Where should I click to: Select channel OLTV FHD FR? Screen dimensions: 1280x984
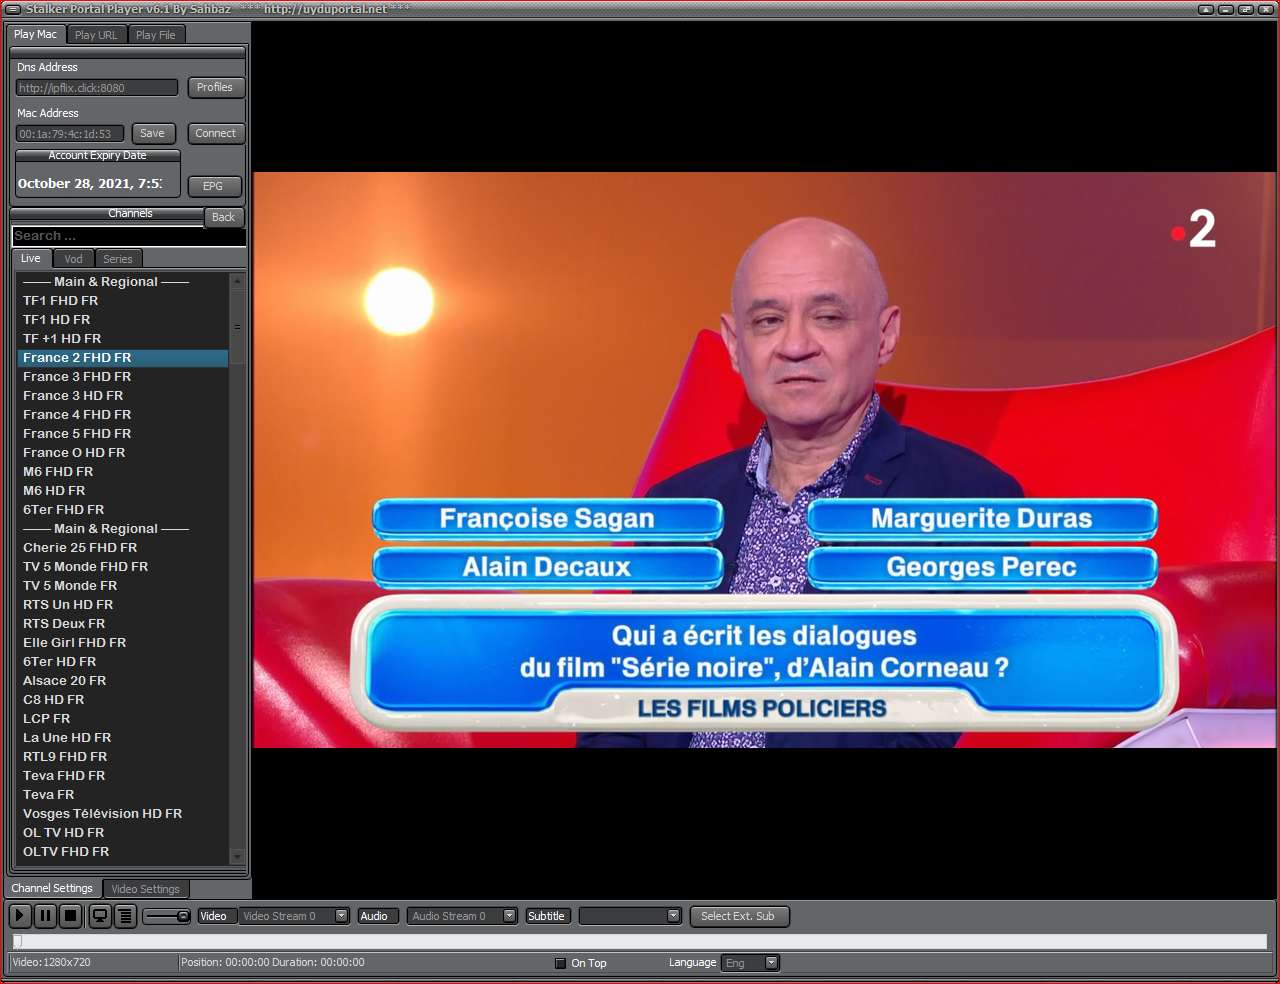point(124,852)
